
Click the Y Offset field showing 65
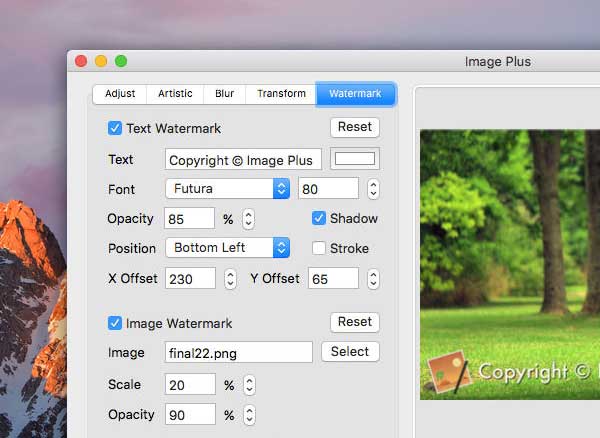[x=333, y=278]
